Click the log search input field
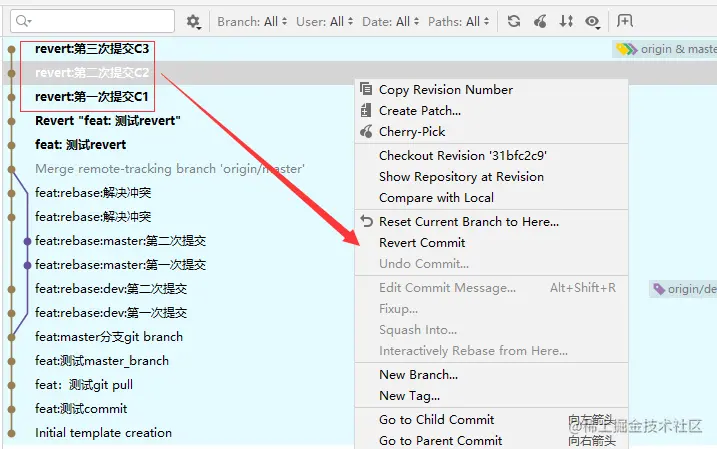 point(92,21)
